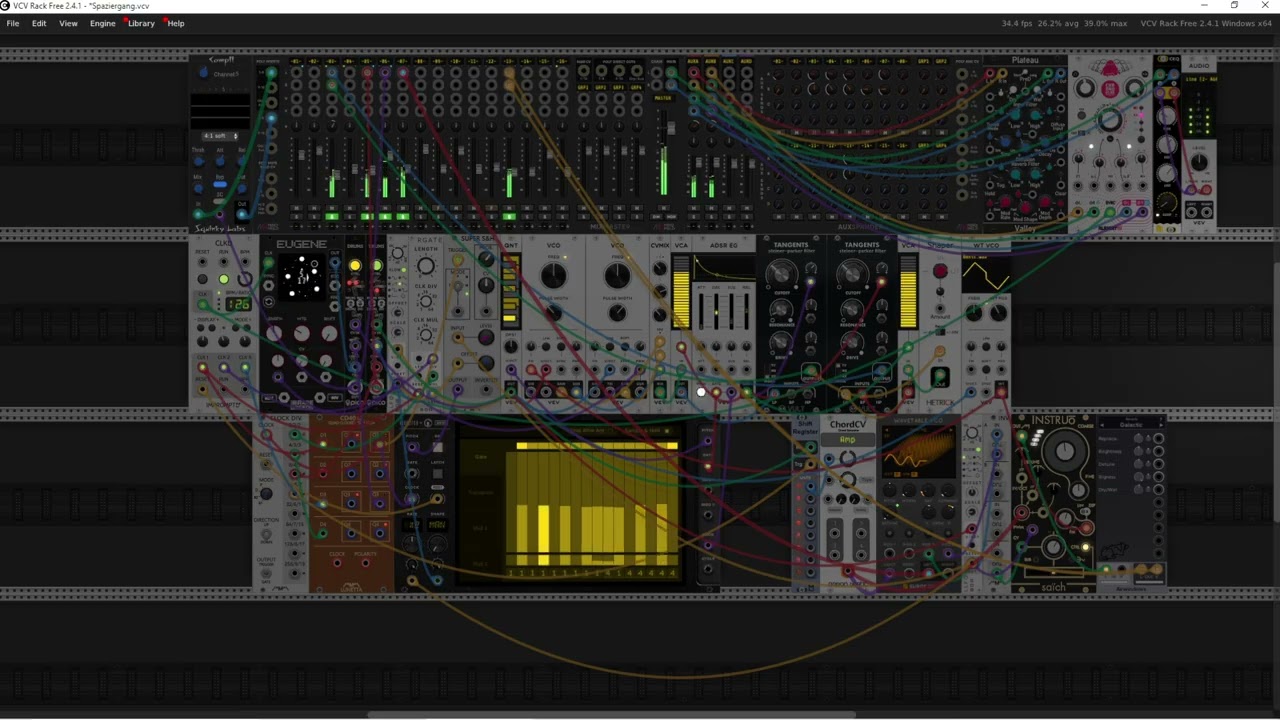Click the frame rate readout in menu bar

coord(1018,23)
